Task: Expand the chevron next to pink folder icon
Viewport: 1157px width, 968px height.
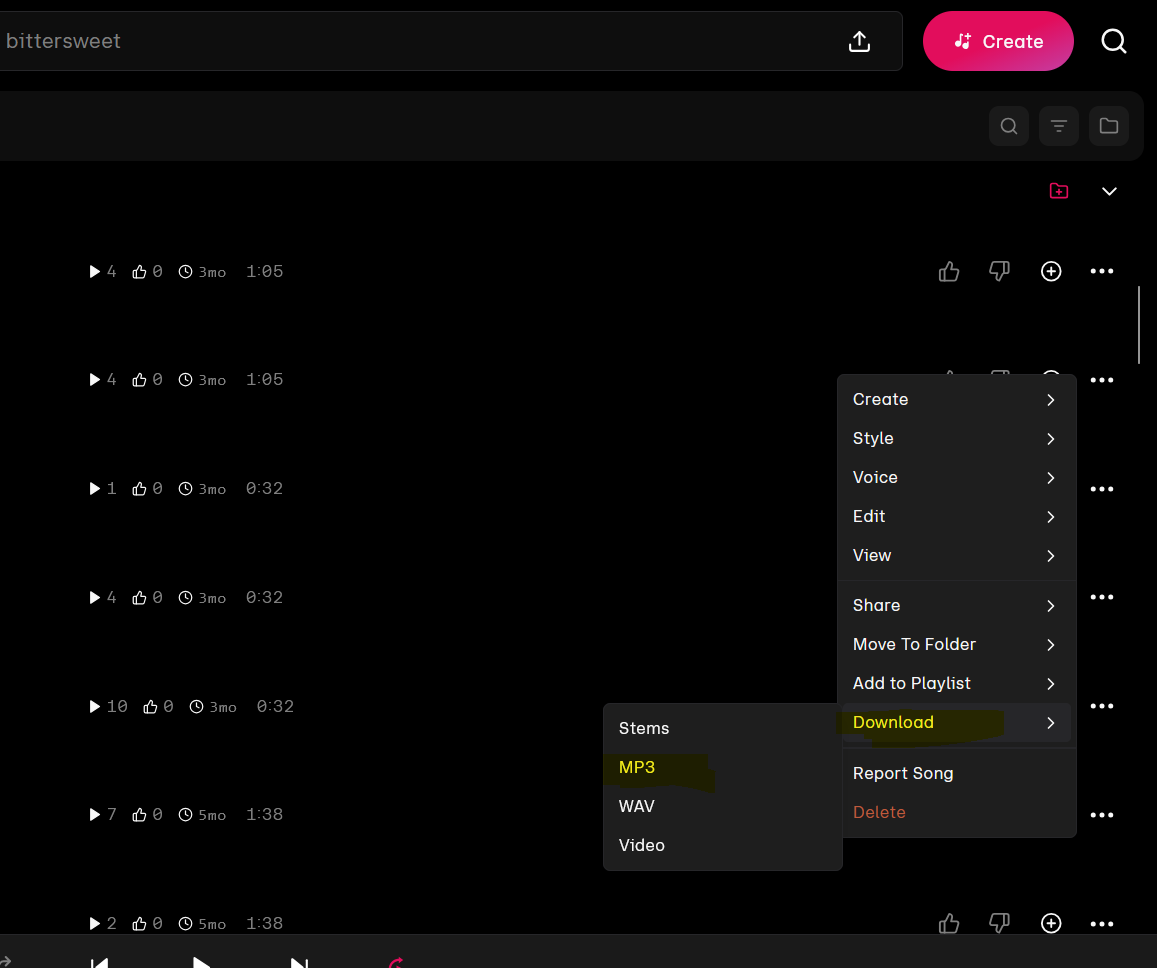Action: coord(1109,191)
